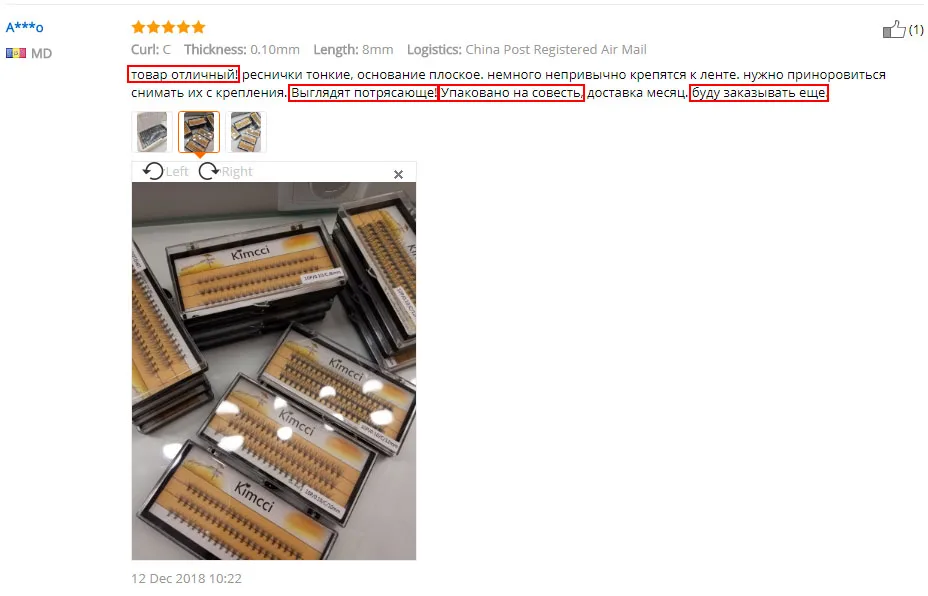This screenshot has height=596, width=928.
Task: Click the helpful vote count (1)
Action: point(916,30)
